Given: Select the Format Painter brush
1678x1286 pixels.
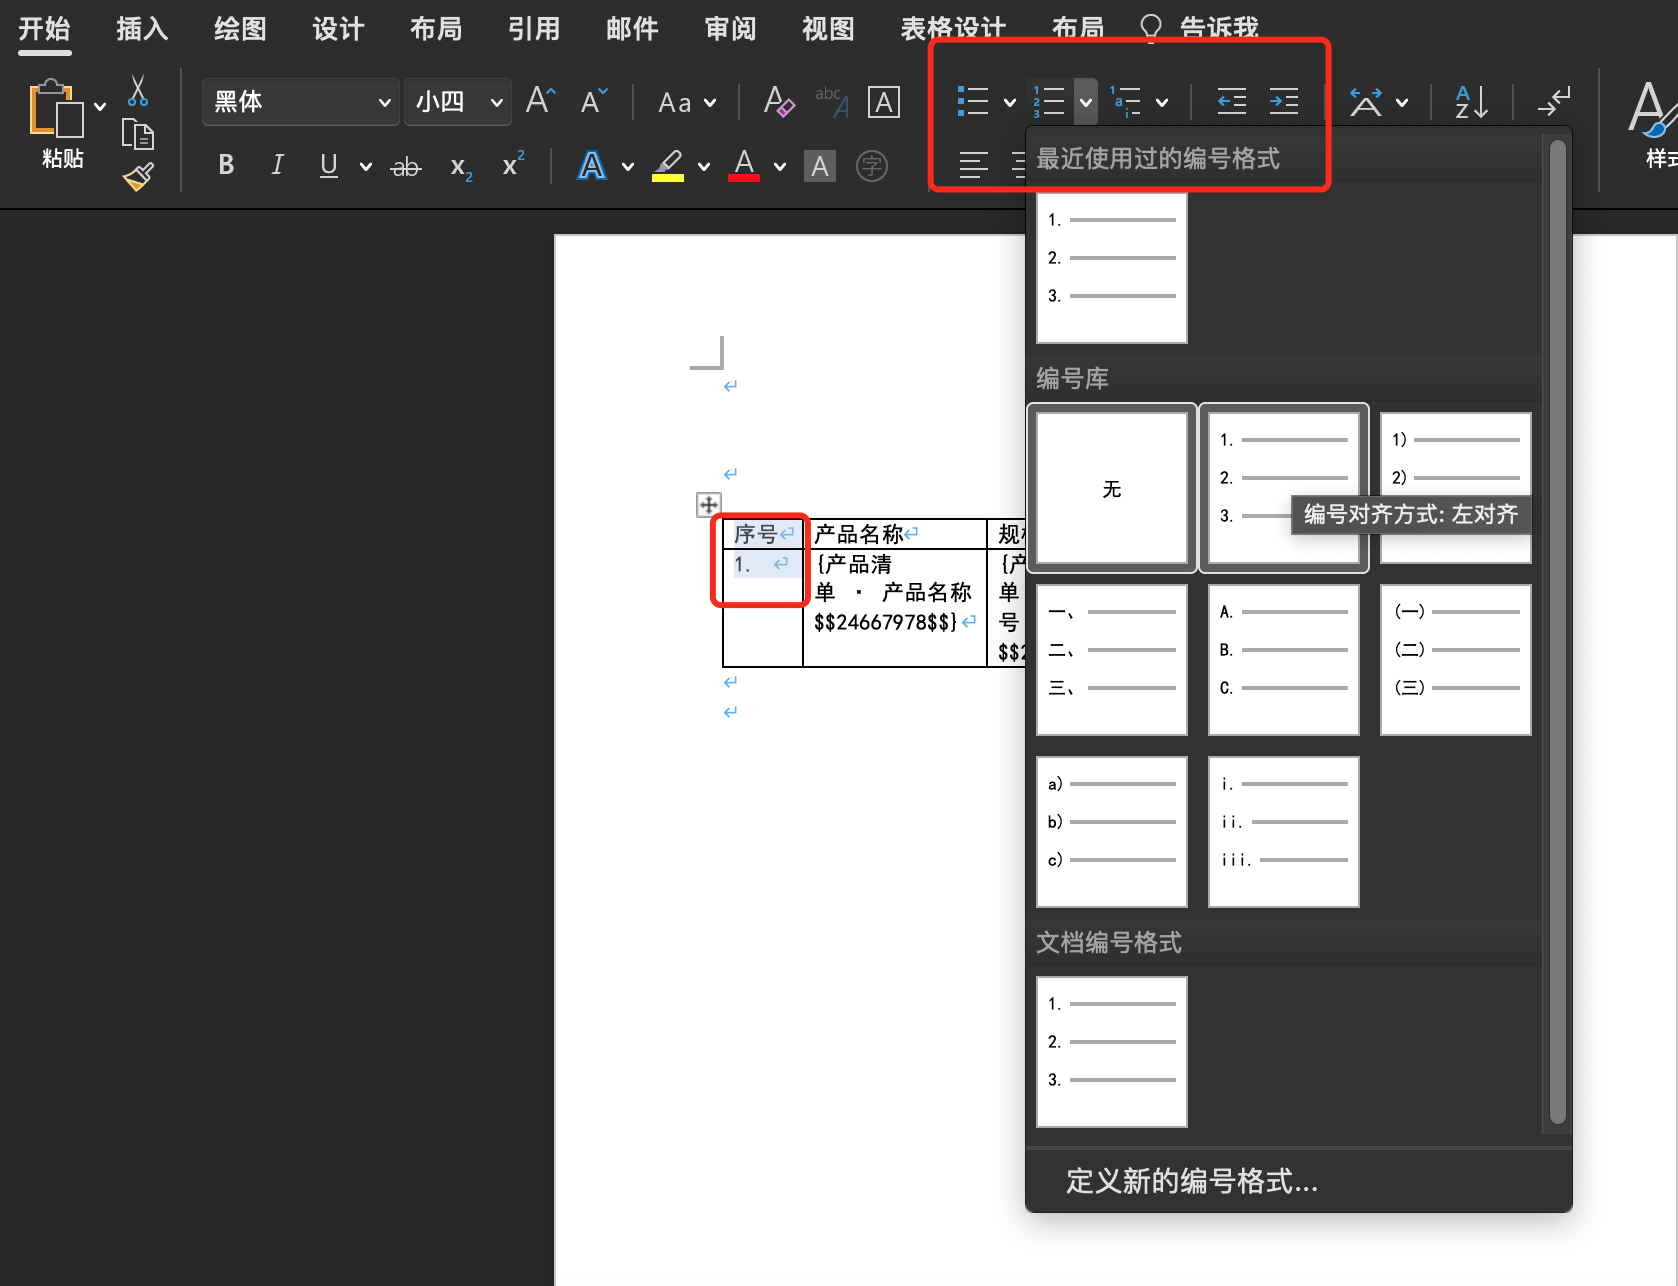Looking at the screenshot, I should point(138,177).
